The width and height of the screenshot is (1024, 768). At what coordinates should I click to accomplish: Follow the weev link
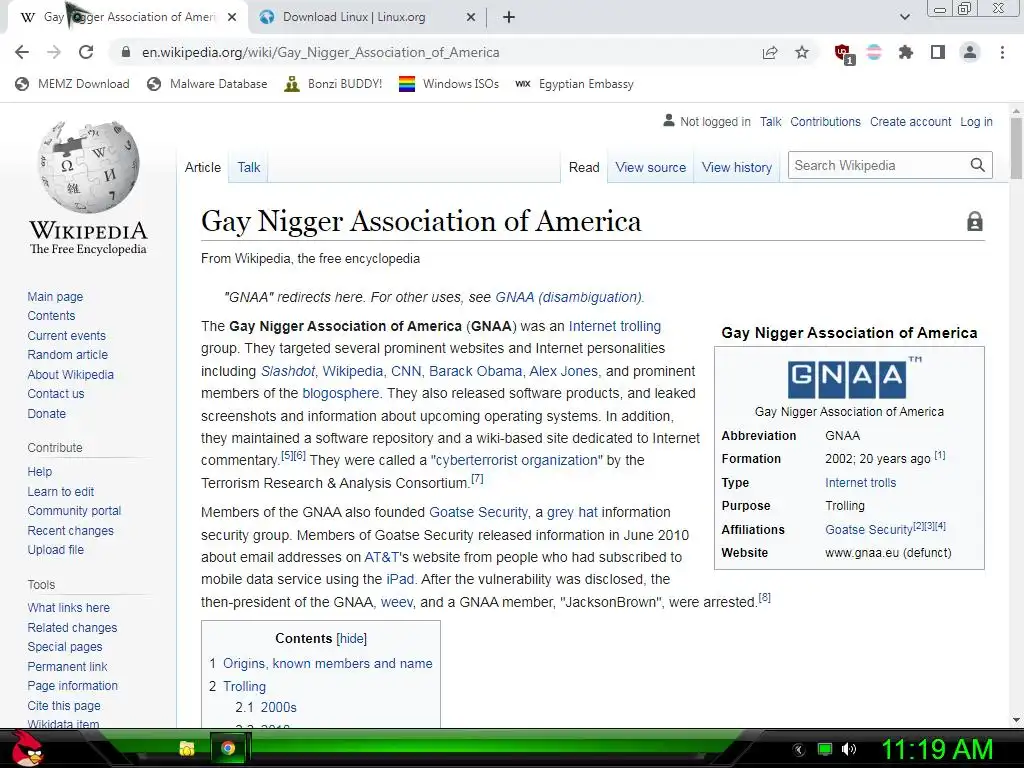point(397,601)
